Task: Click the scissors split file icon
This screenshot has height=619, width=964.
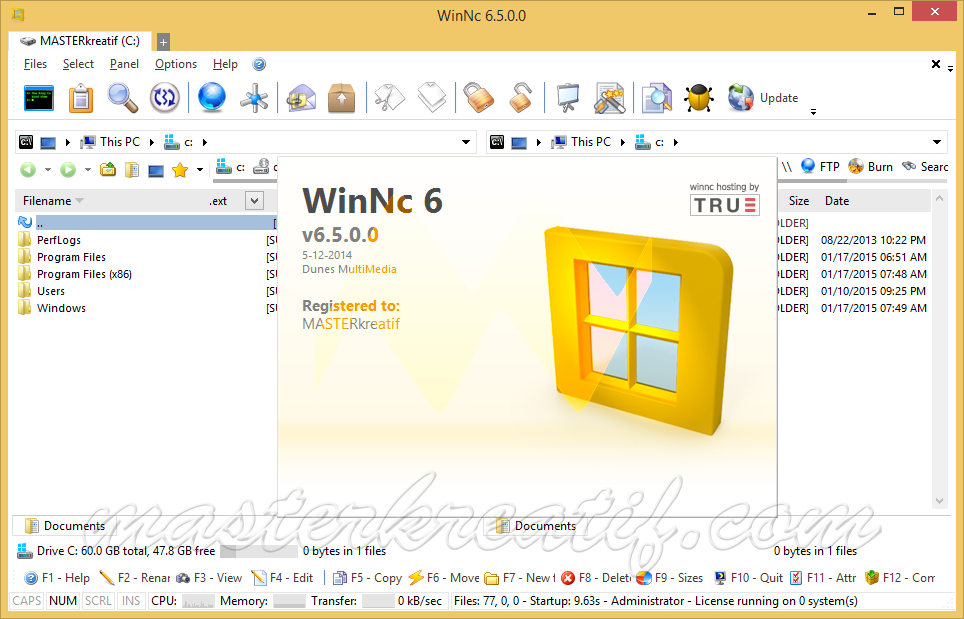Action: click(389, 98)
